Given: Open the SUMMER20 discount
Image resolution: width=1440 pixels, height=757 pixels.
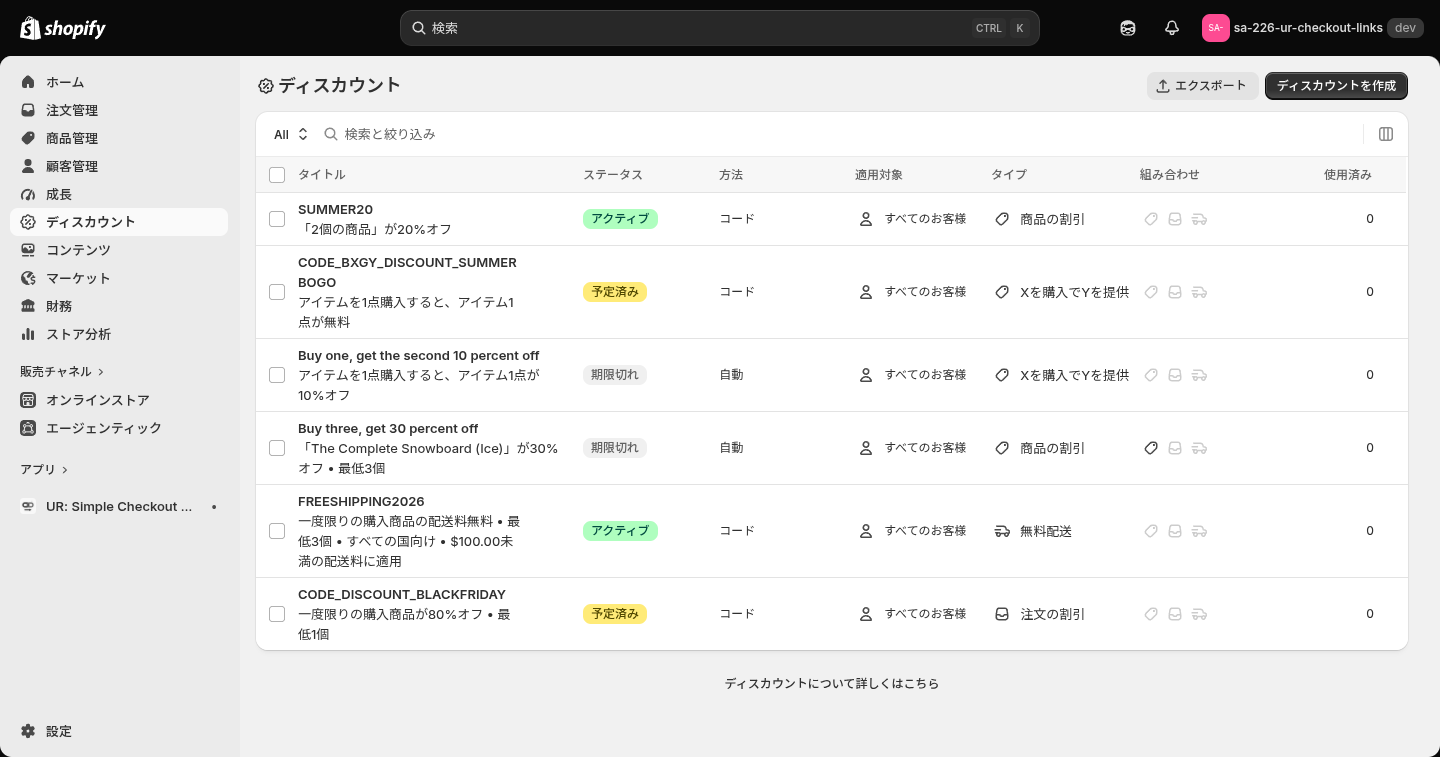Looking at the screenshot, I should [x=335, y=209].
